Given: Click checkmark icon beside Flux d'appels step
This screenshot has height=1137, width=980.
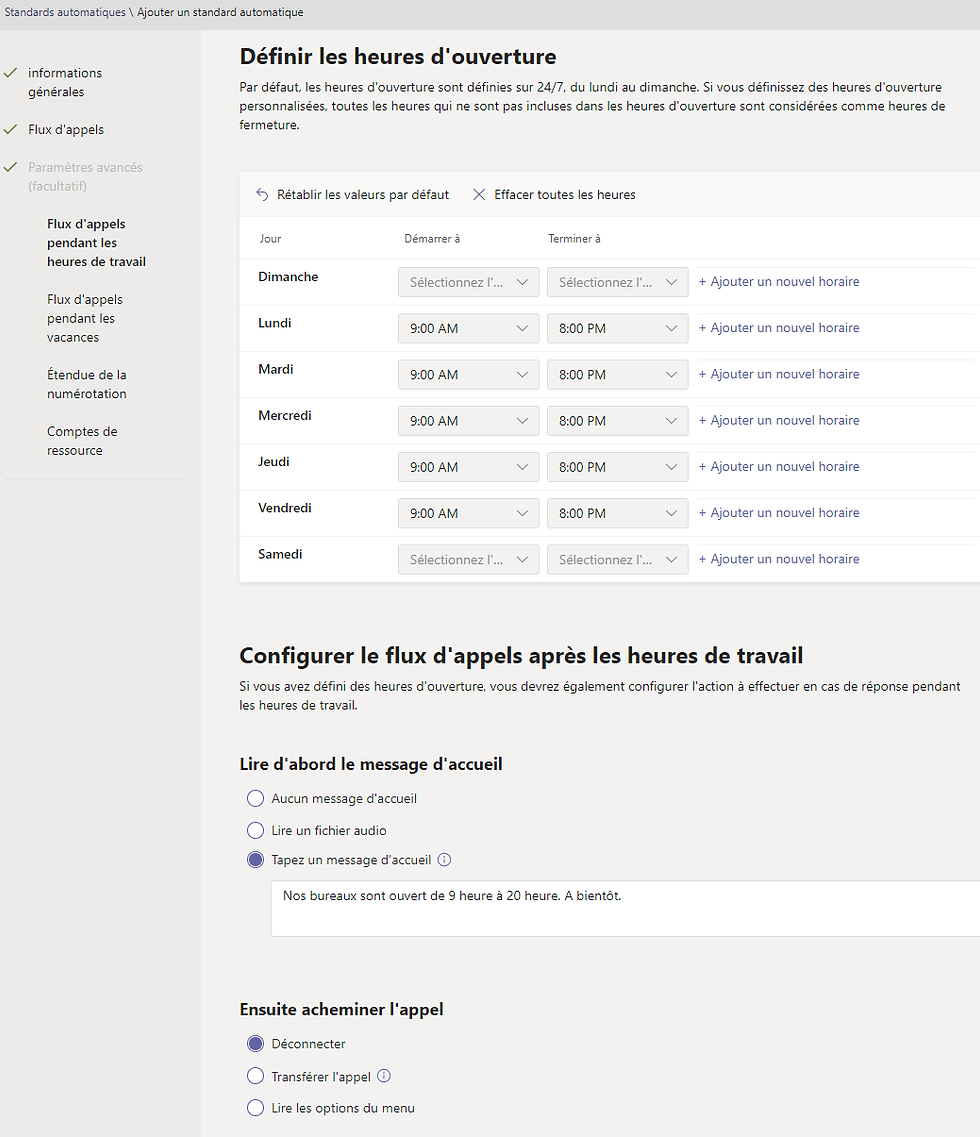Looking at the screenshot, I should click(11, 129).
